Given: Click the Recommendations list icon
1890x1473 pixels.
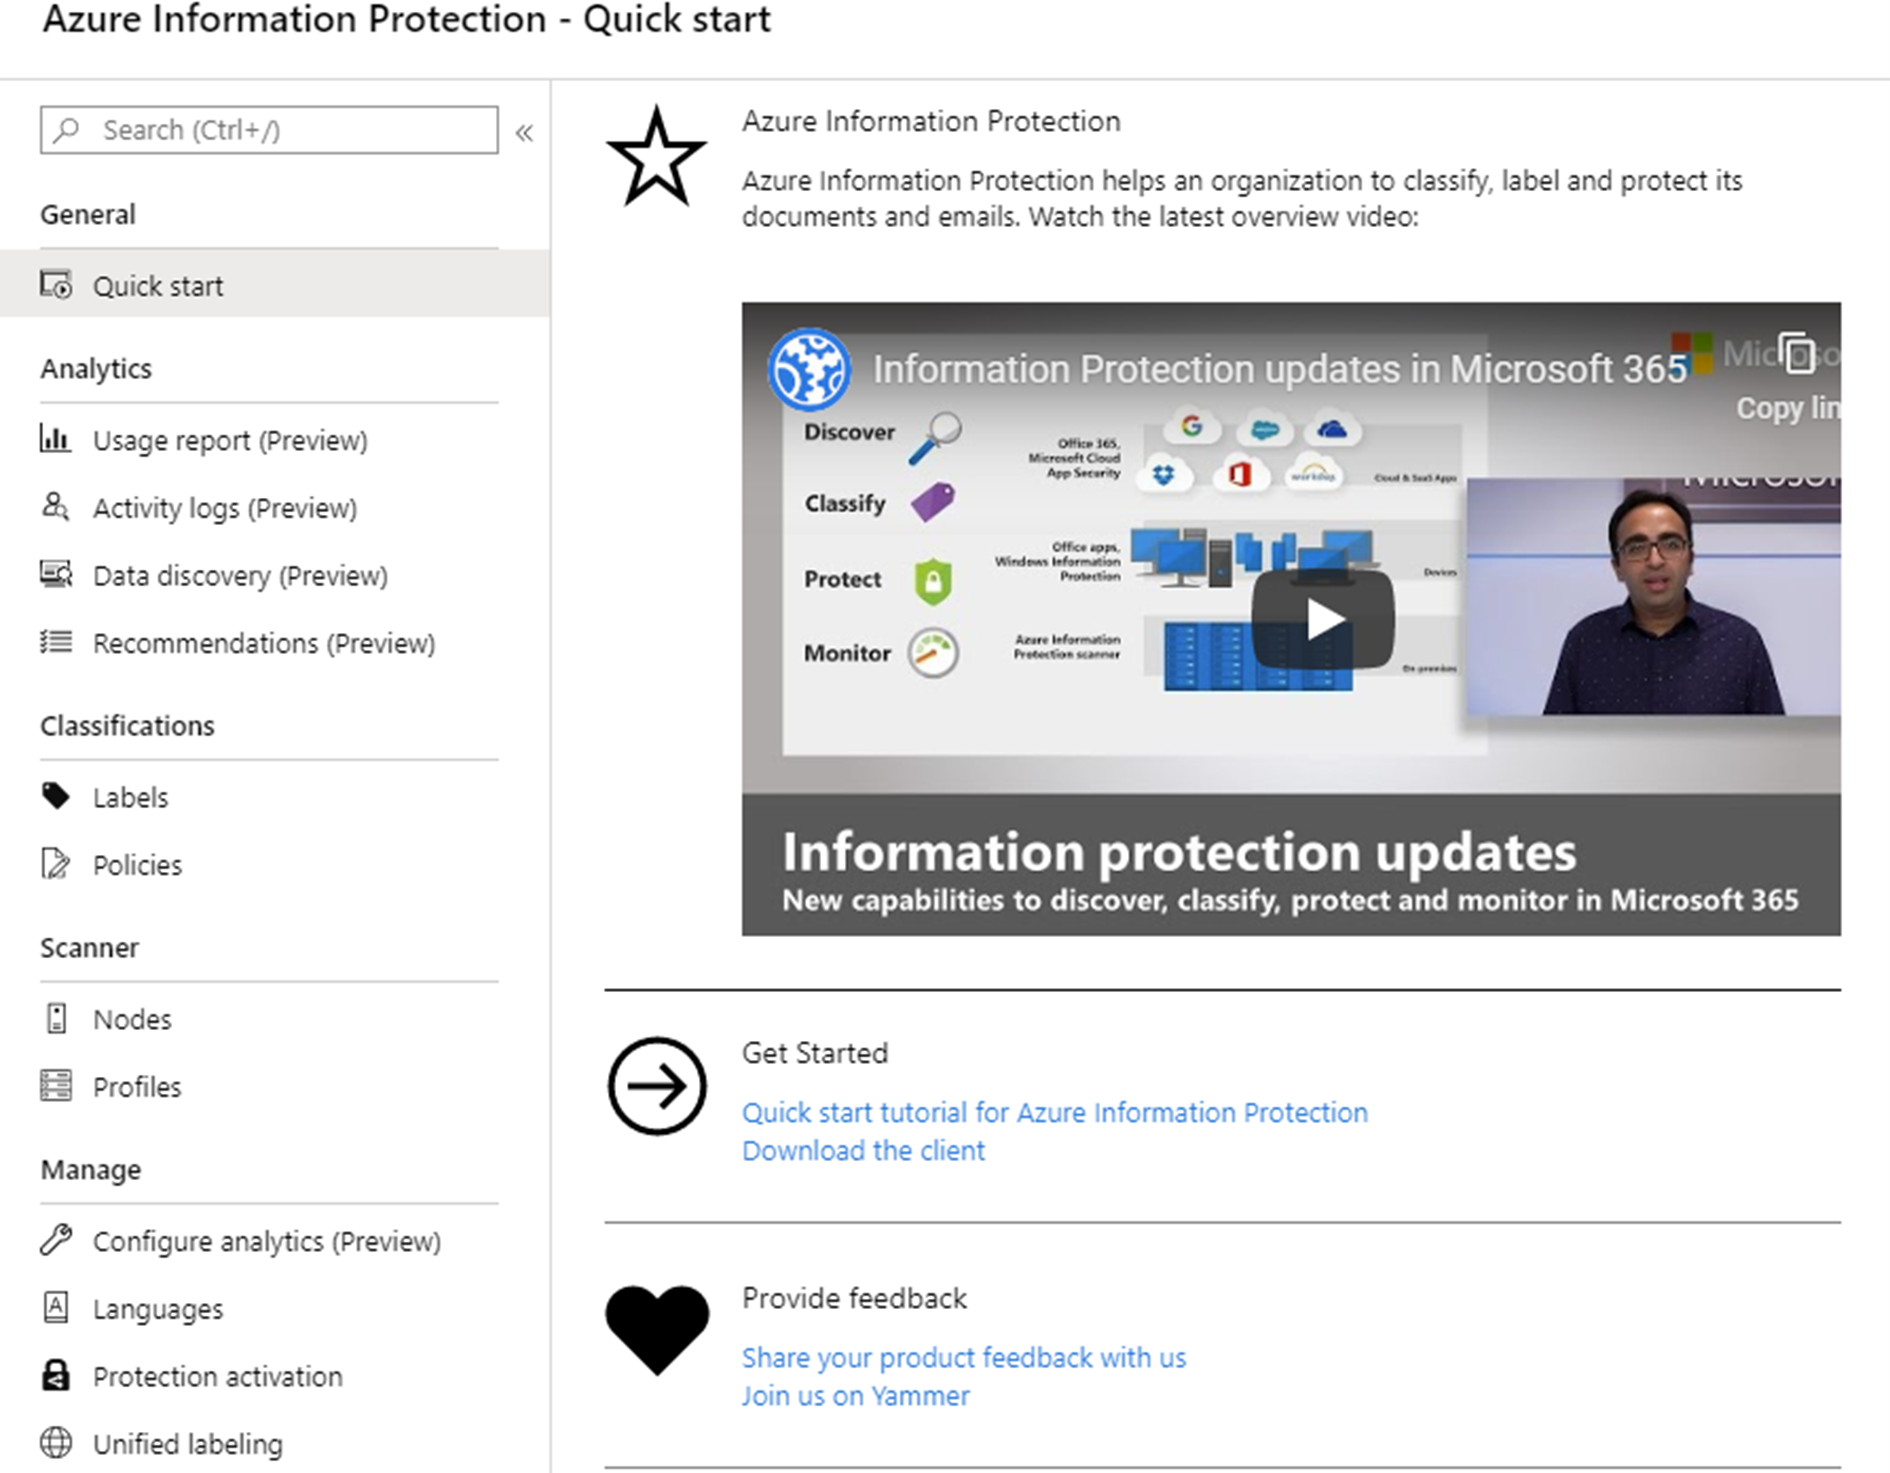Looking at the screenshot, I should [56, 641].
